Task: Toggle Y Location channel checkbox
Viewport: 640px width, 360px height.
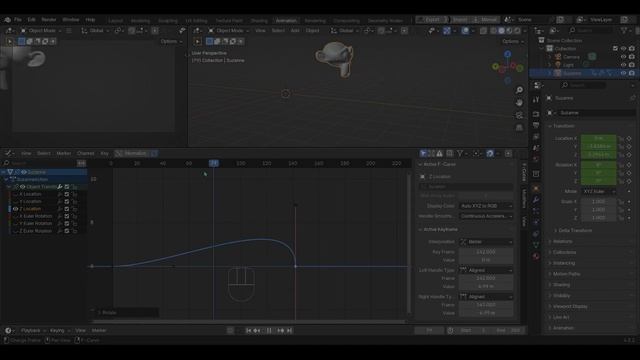Action: [x=67, y=202]
